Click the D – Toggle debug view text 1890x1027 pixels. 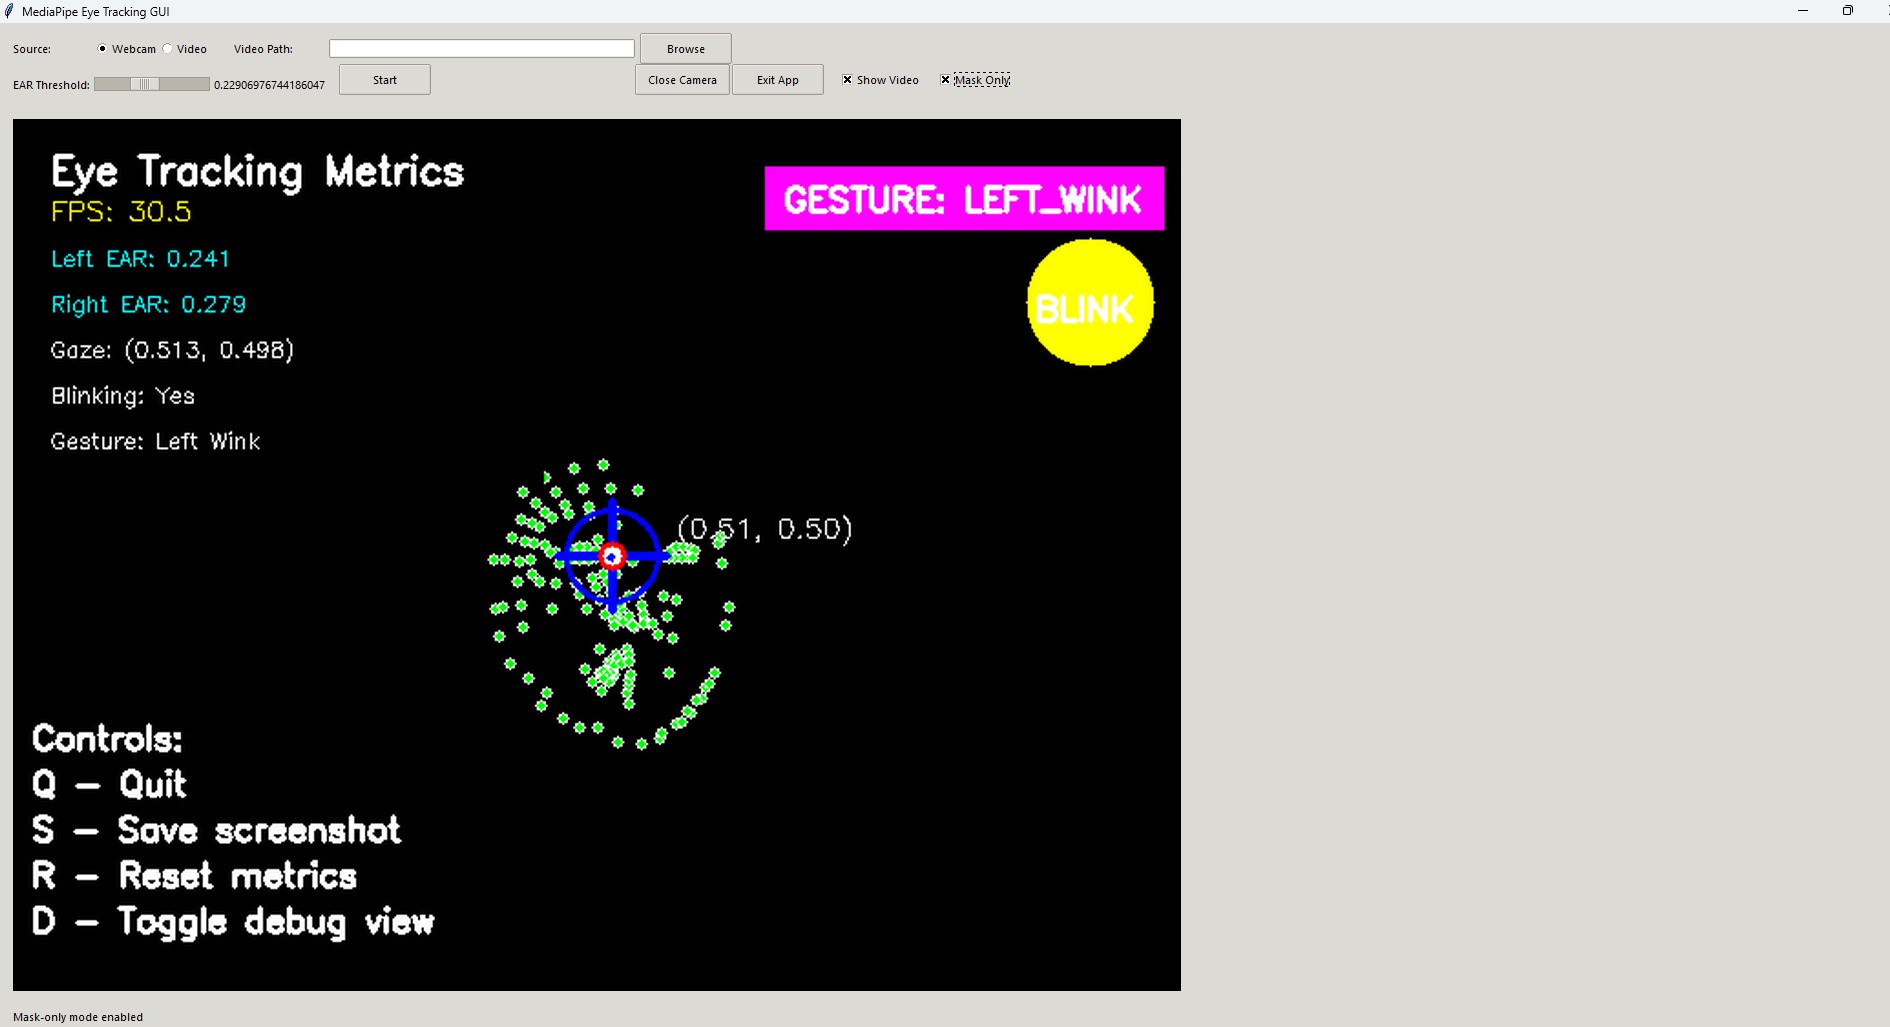click(x=233, y=922)
